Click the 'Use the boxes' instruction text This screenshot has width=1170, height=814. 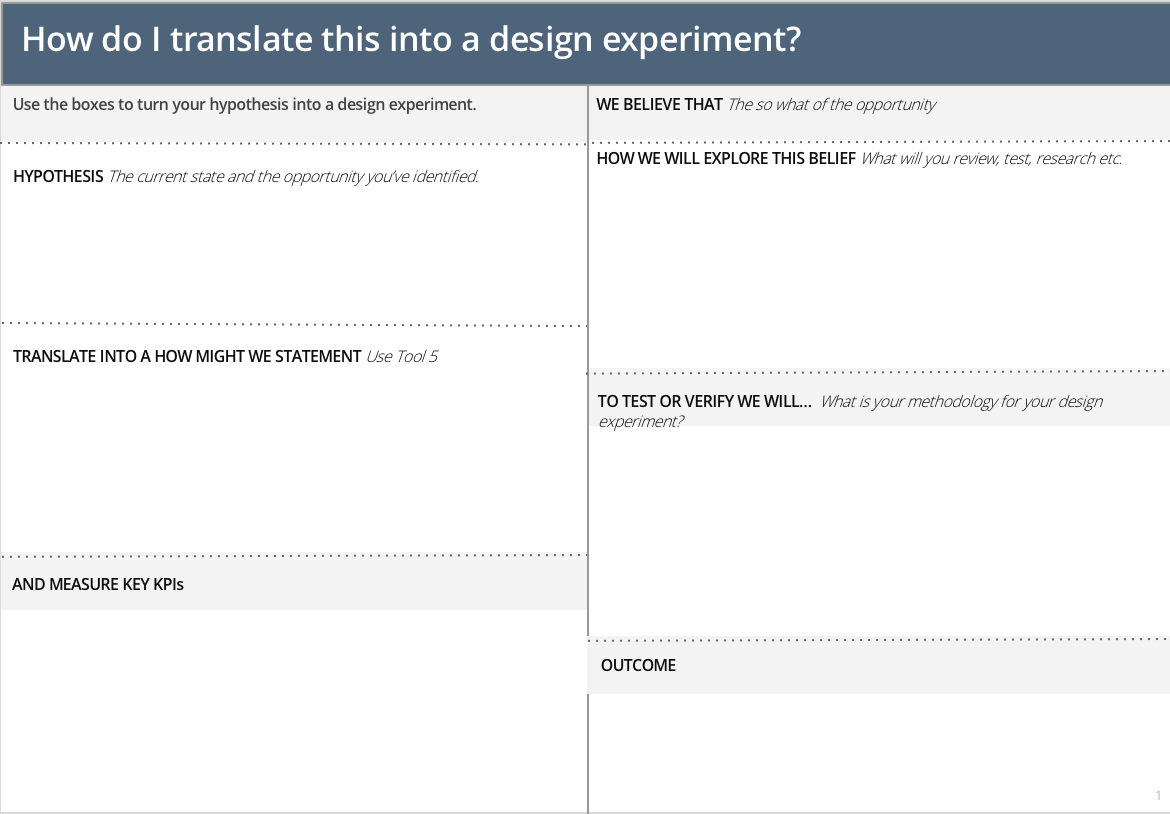tap(244, 104)
